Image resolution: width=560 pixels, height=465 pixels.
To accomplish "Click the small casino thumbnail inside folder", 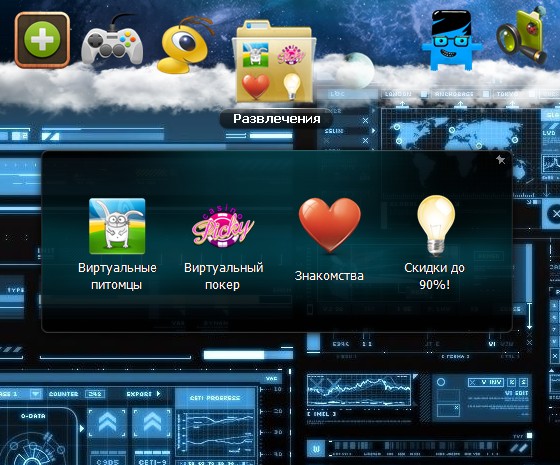I will click(291, 55).
